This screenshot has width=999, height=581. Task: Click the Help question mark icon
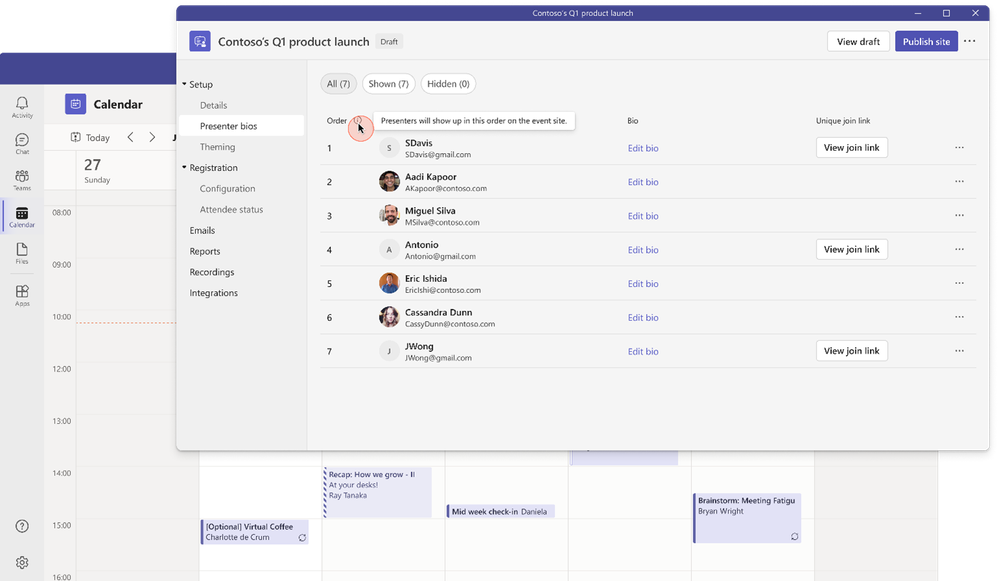point(22,526)
